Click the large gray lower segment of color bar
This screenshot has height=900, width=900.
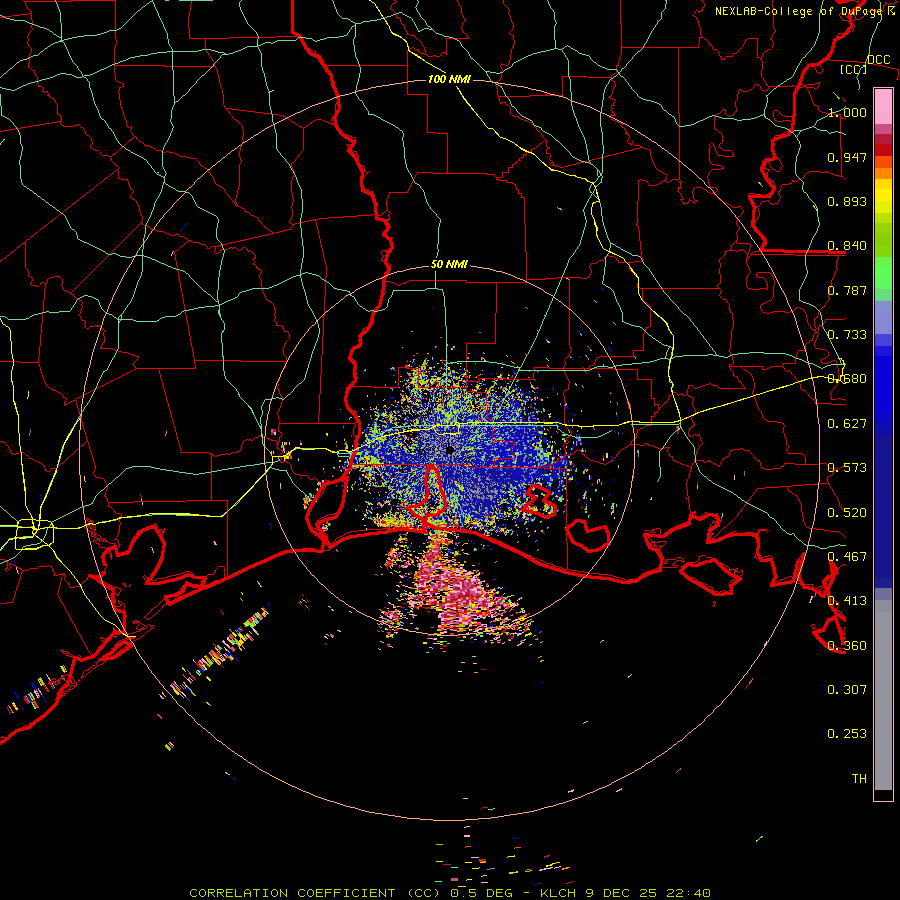click(x=883, y=695)
